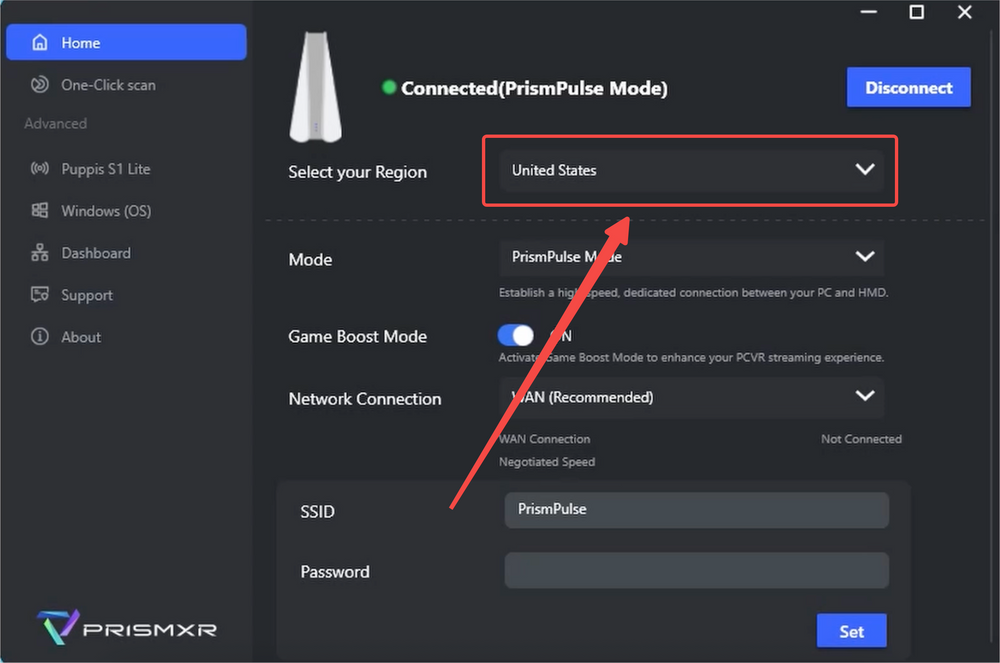This screenshot has width=1000, height=663.
Task: Click the One-Click scan radar icon
Action: click(40, 85)
